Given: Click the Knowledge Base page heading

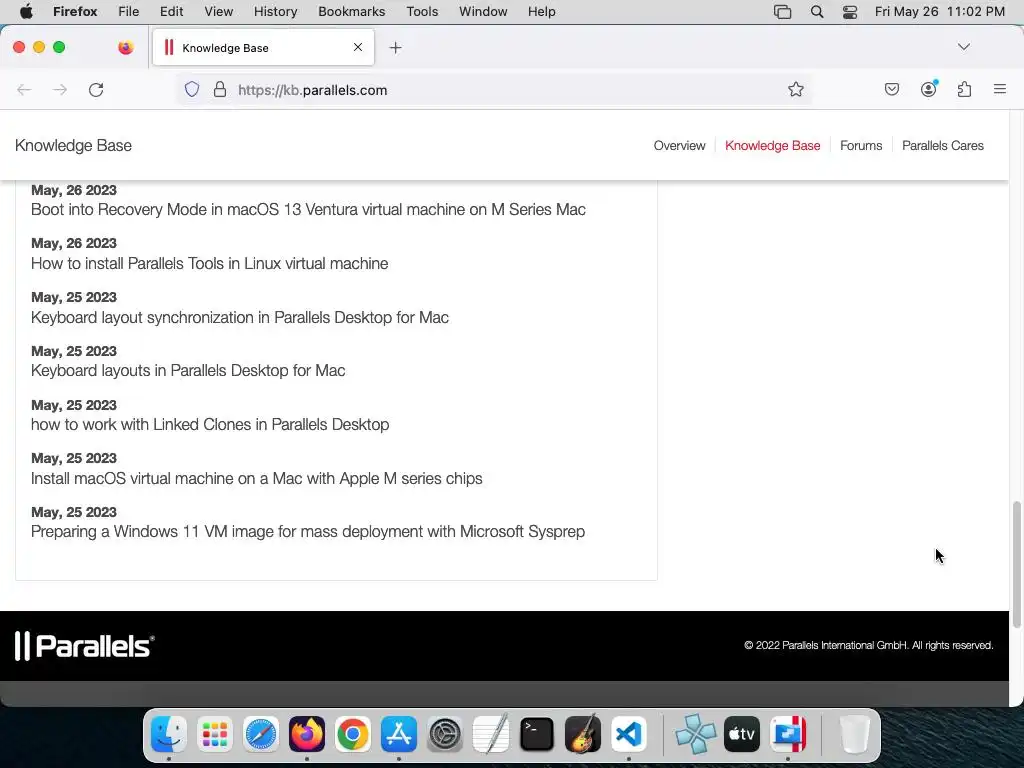Looking at the screenshot, I should tap(73, 146).
